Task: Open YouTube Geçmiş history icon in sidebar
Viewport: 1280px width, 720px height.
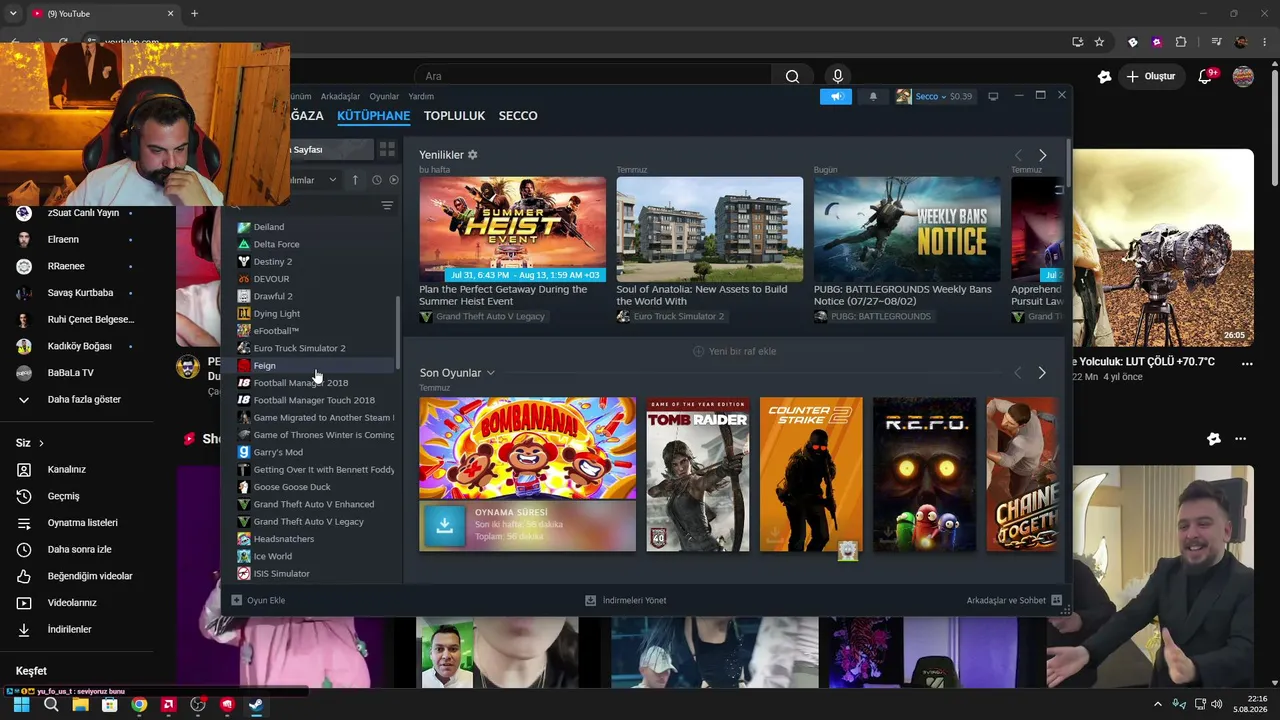Action: (x=25, y=496)
